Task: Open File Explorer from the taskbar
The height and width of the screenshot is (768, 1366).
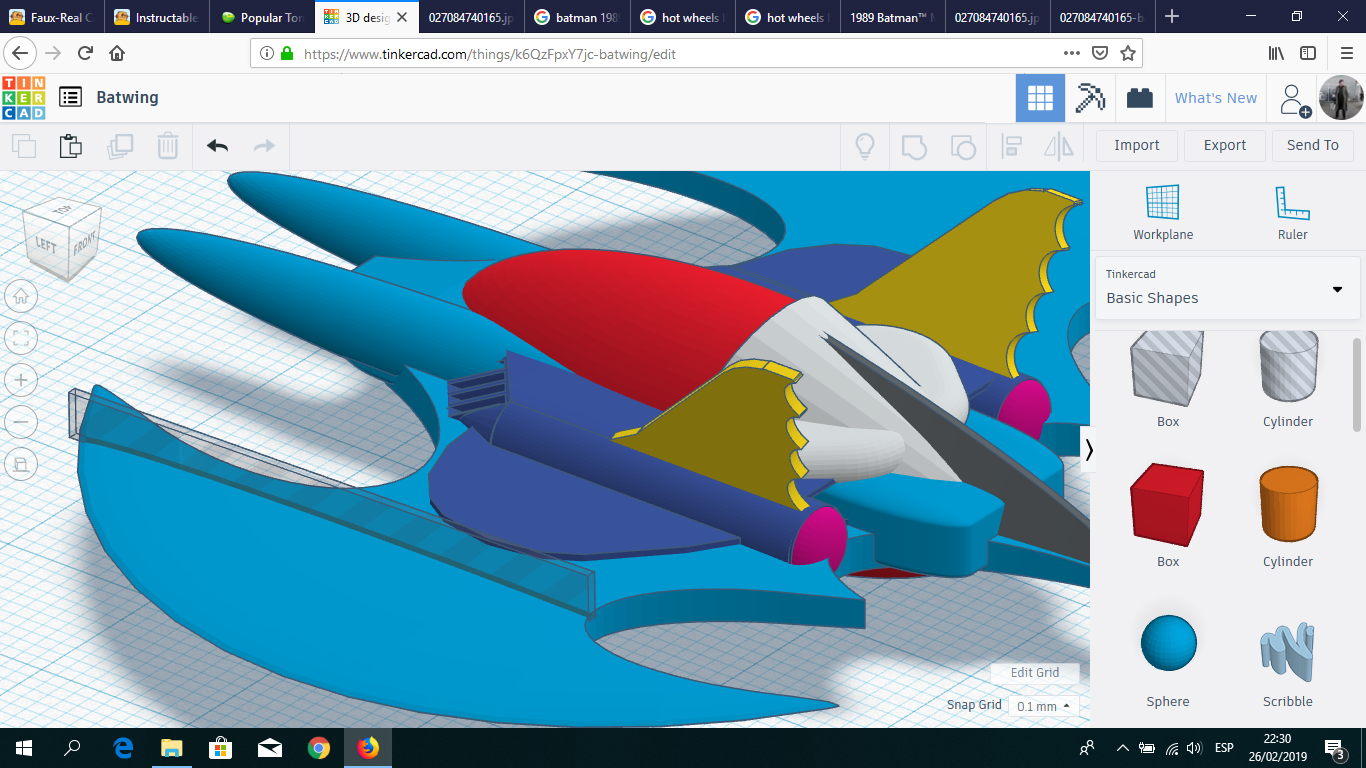Action: 172,747
